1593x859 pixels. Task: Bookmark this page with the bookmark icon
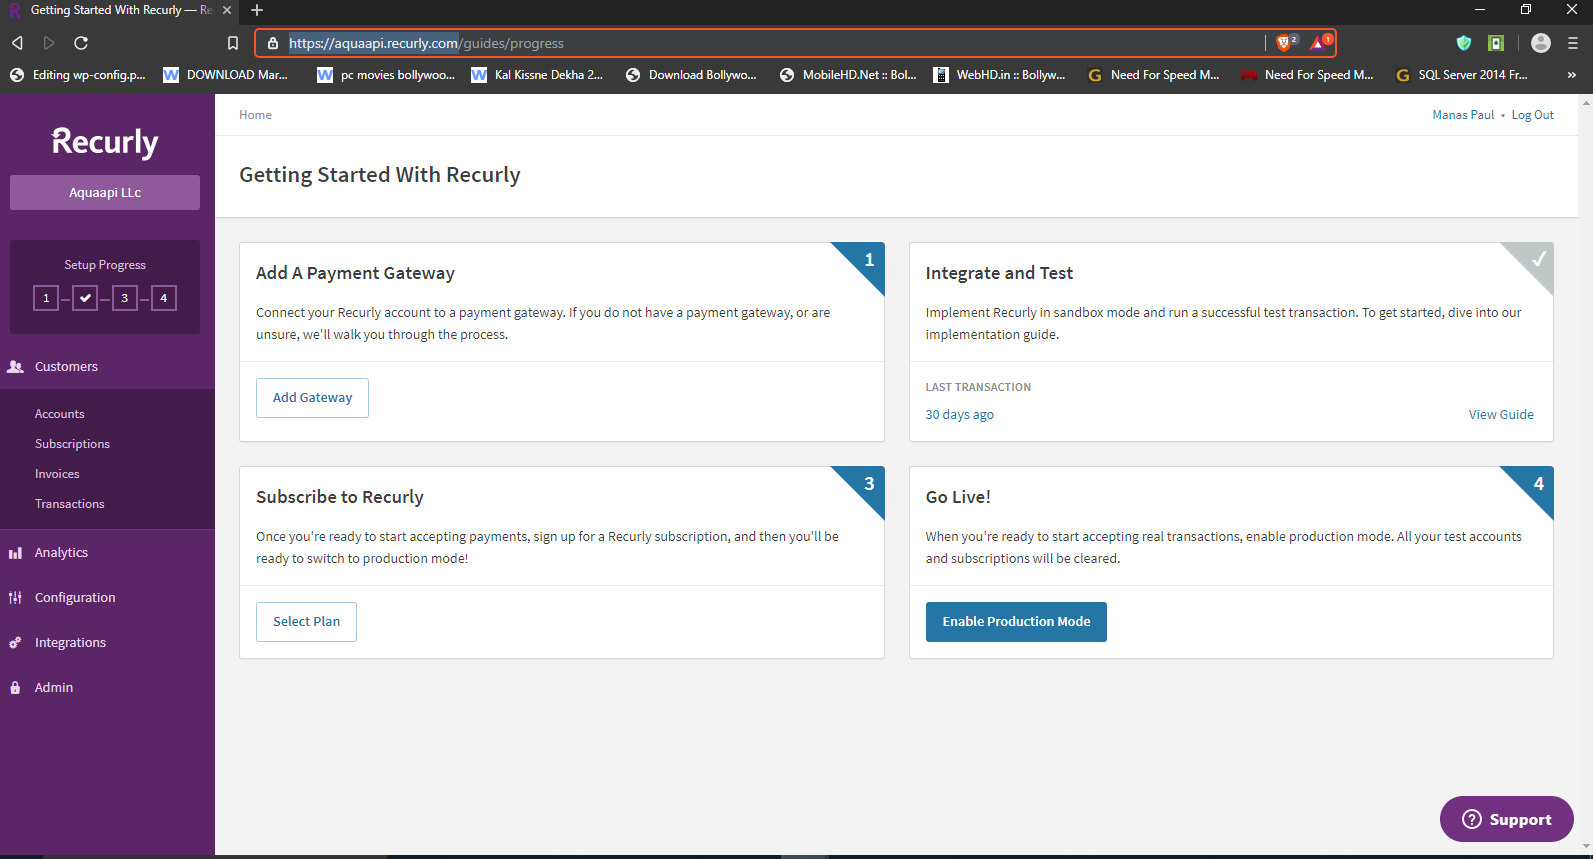(x=233, y=43)
